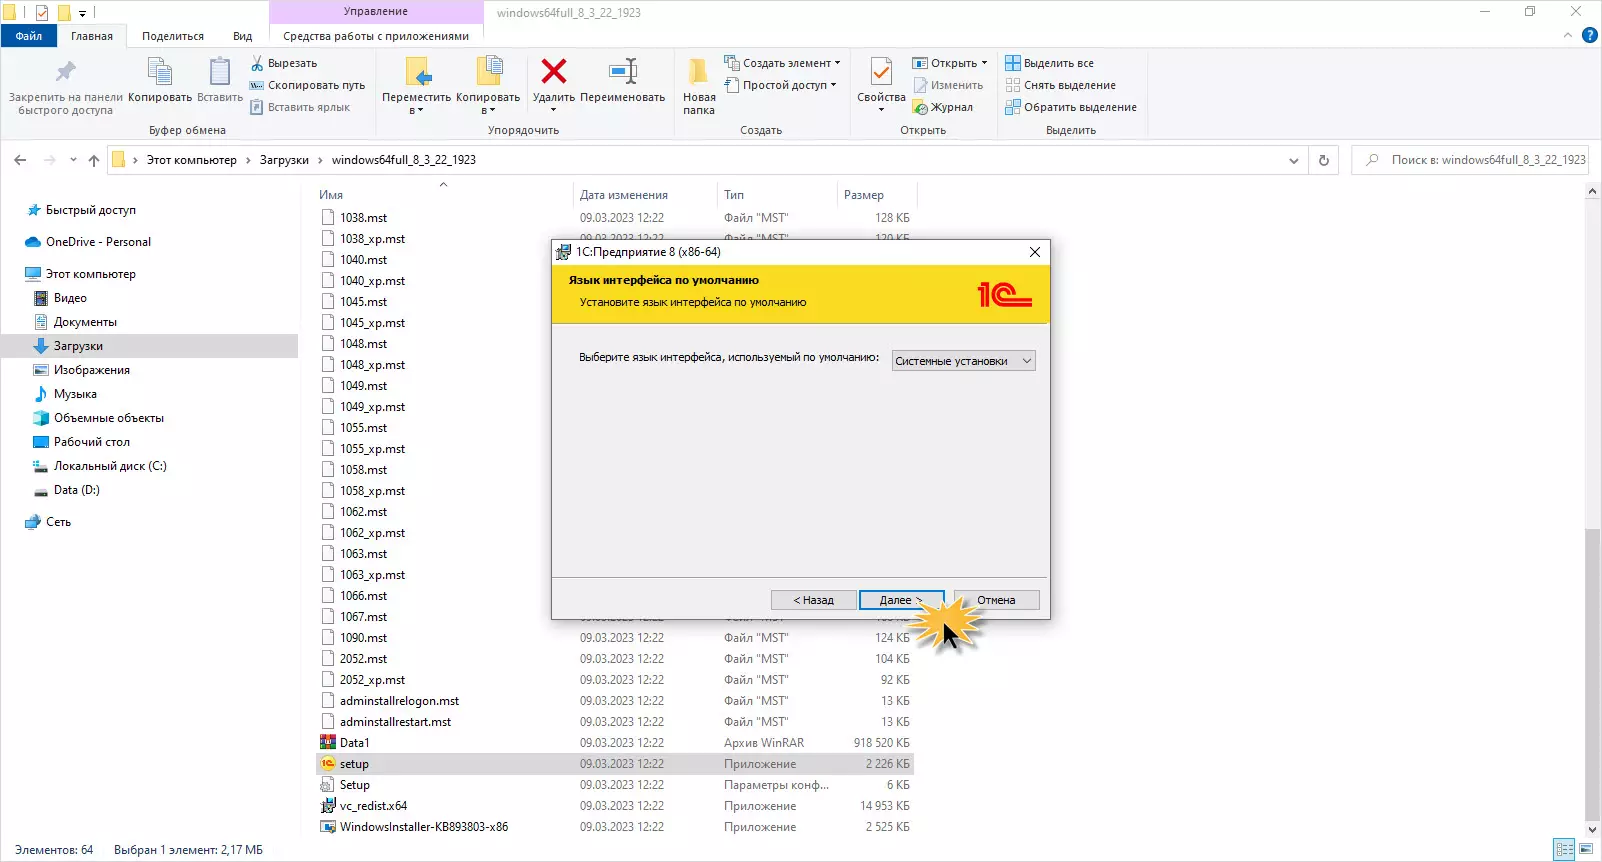Click Этот компьютер in the address bar
1602x862 pixels.
192,160
